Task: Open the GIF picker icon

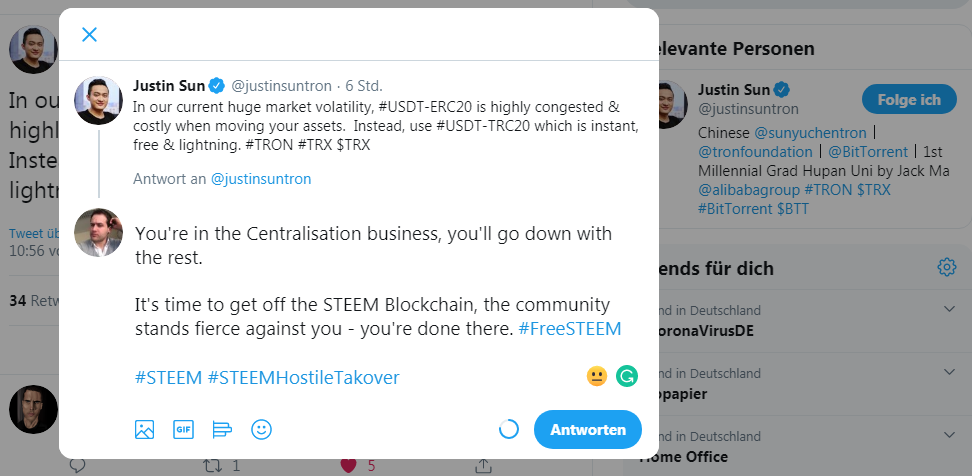Action: [183, 430]
